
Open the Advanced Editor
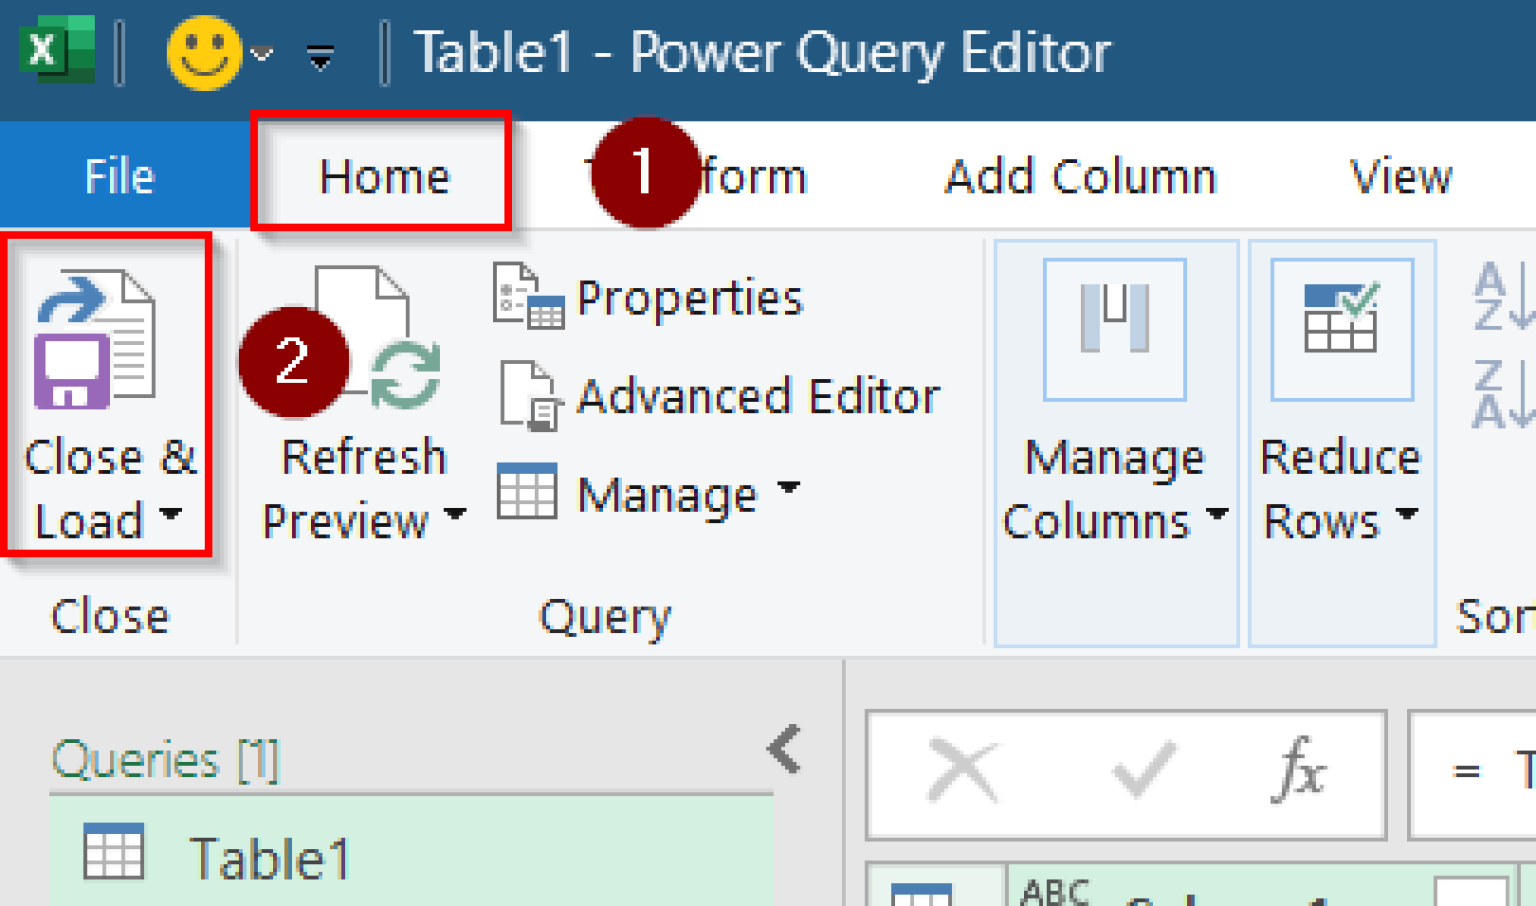tap(720, 396)
